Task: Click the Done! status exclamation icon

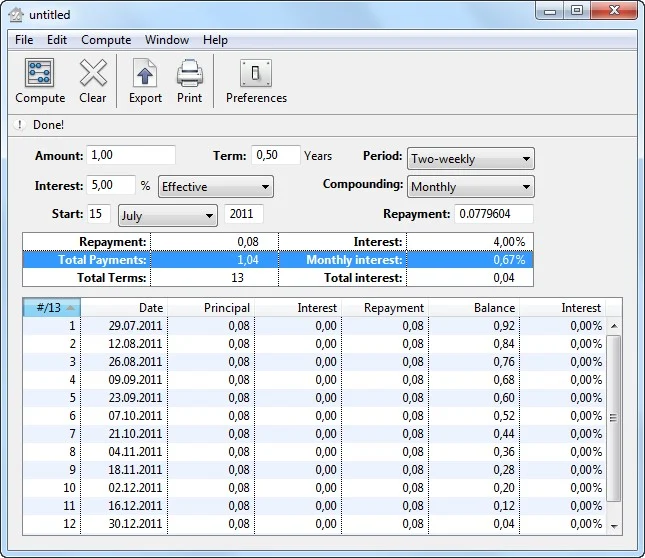Action: pos(19,124)
